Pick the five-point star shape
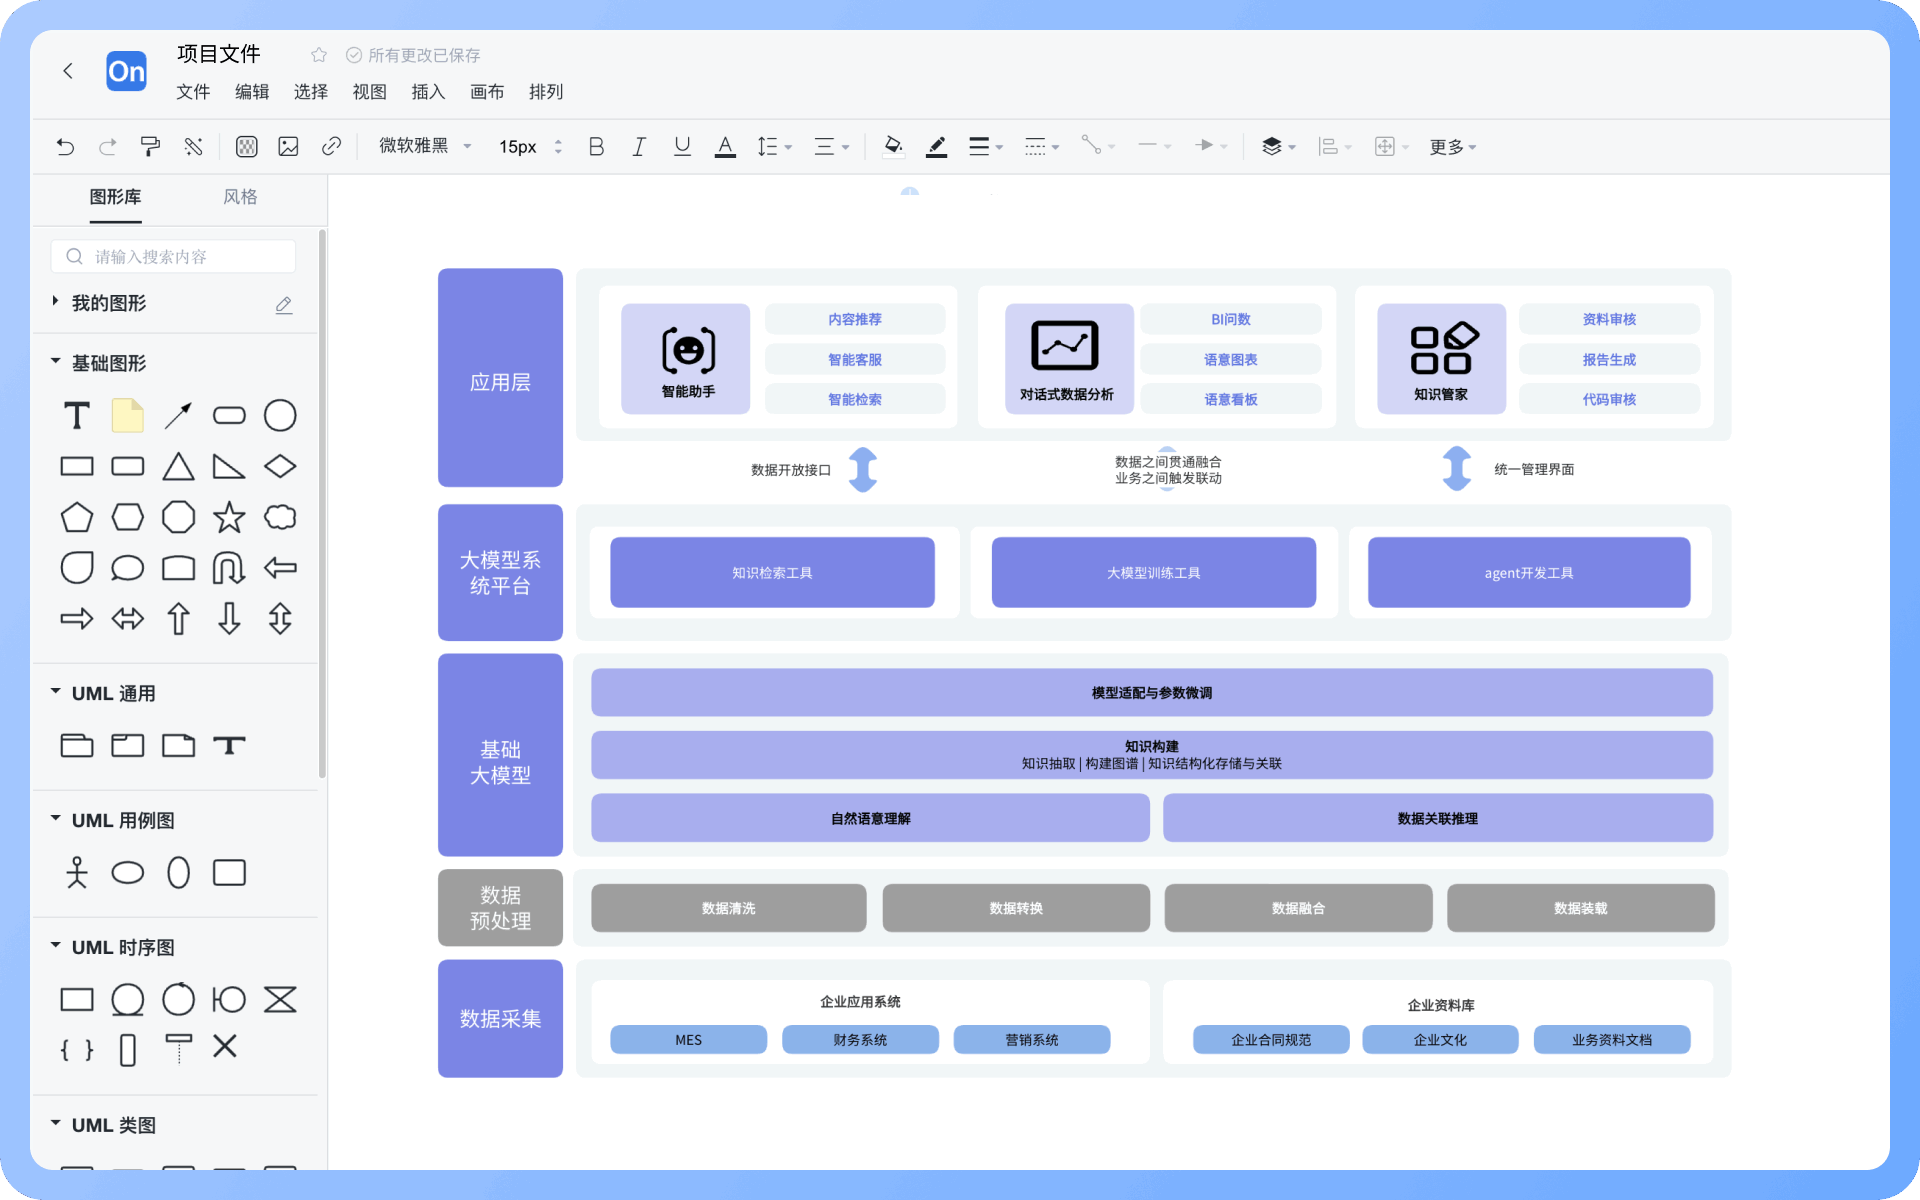This screenshot has width=1920, height=1200. (229, 517)
